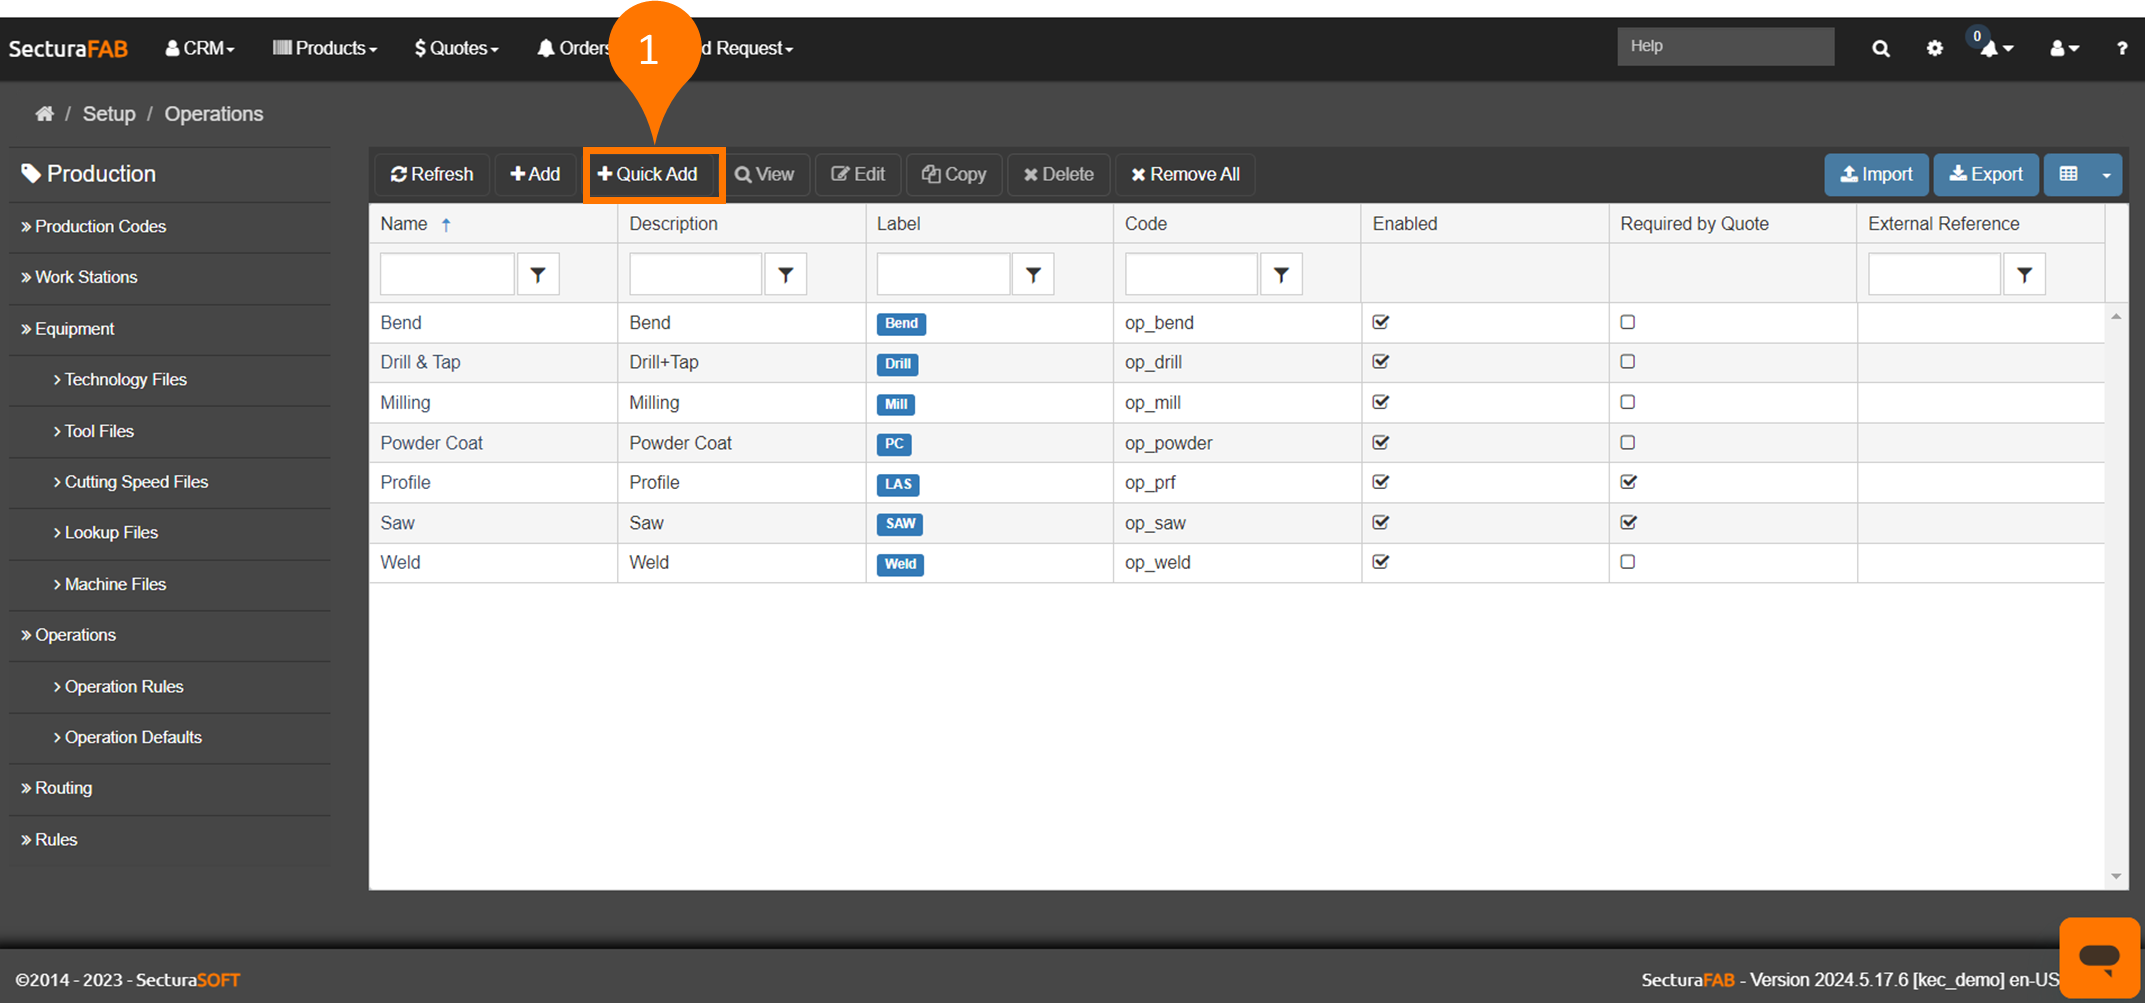
Task: Open settings gear icon in top bar
Action: 1934,48
